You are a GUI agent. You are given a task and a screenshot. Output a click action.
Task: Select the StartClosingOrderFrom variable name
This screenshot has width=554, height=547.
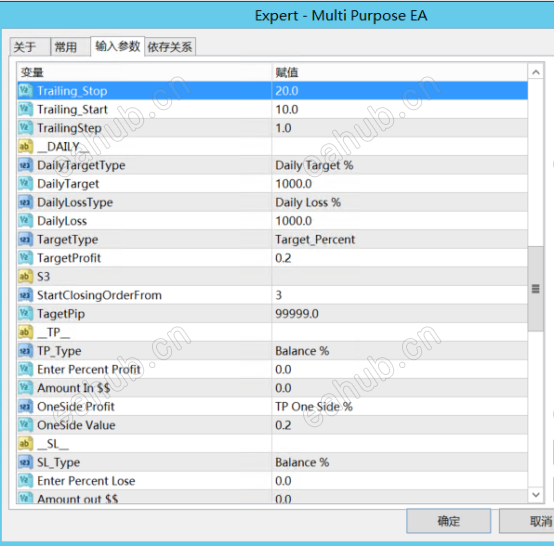pos(99,295)
